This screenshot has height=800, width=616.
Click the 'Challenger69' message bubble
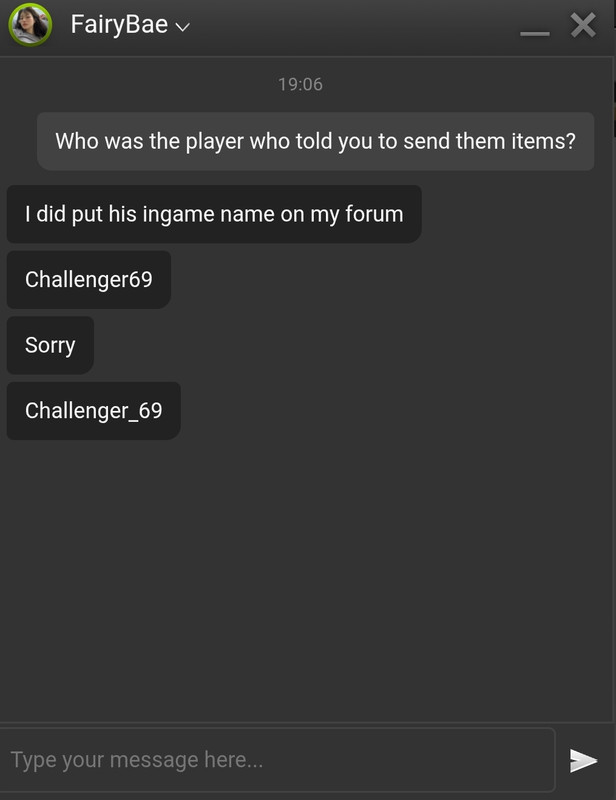[89, 280]
